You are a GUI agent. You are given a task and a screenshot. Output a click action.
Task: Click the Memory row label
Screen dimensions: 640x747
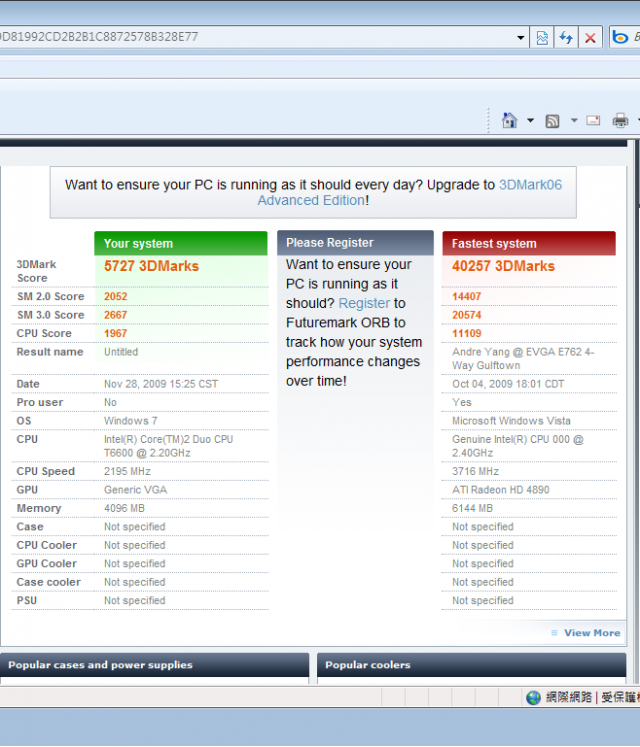click(39, 508)
